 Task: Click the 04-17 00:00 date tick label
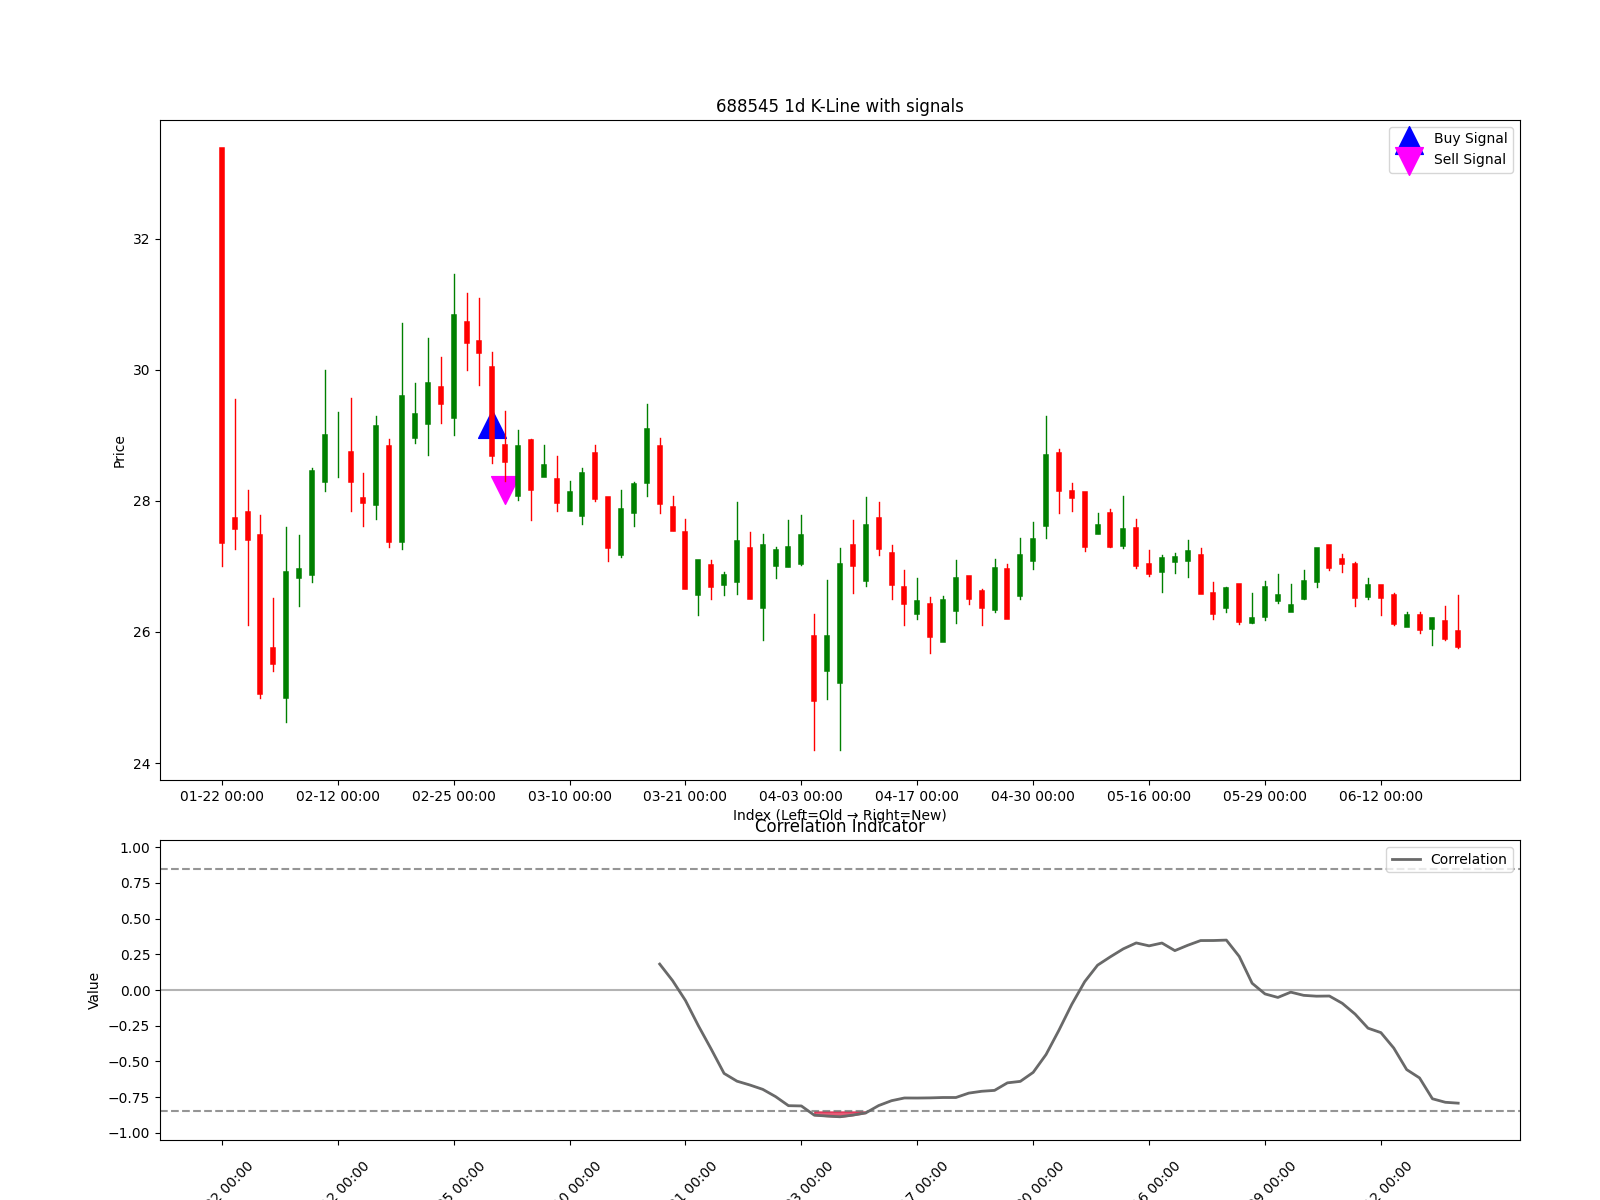[x=917, y=796]
